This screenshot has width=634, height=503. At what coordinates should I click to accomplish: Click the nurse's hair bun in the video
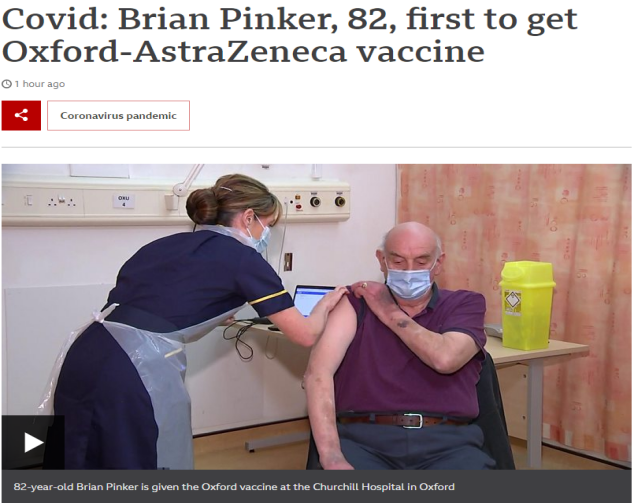click(x=201, y=206)
